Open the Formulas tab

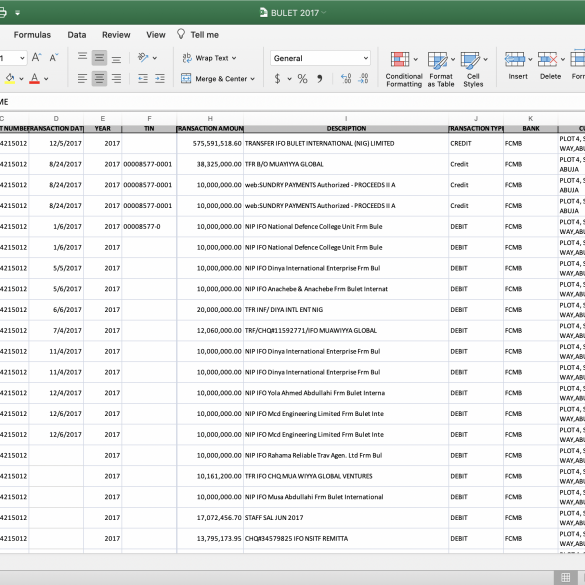click(32, 35)
